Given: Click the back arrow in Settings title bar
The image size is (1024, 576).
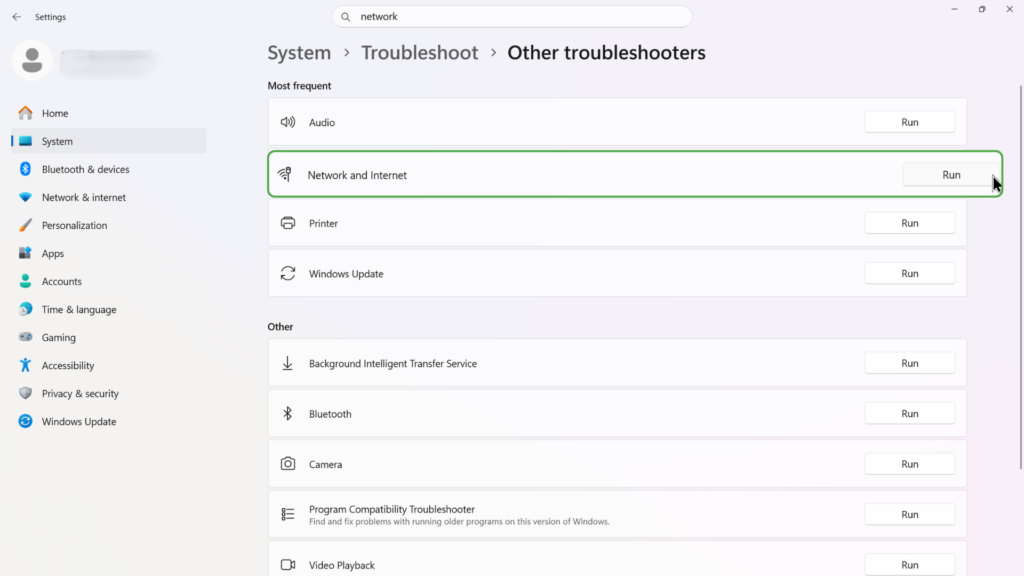Looking at the screenshot, I should [x=16, y=17].
